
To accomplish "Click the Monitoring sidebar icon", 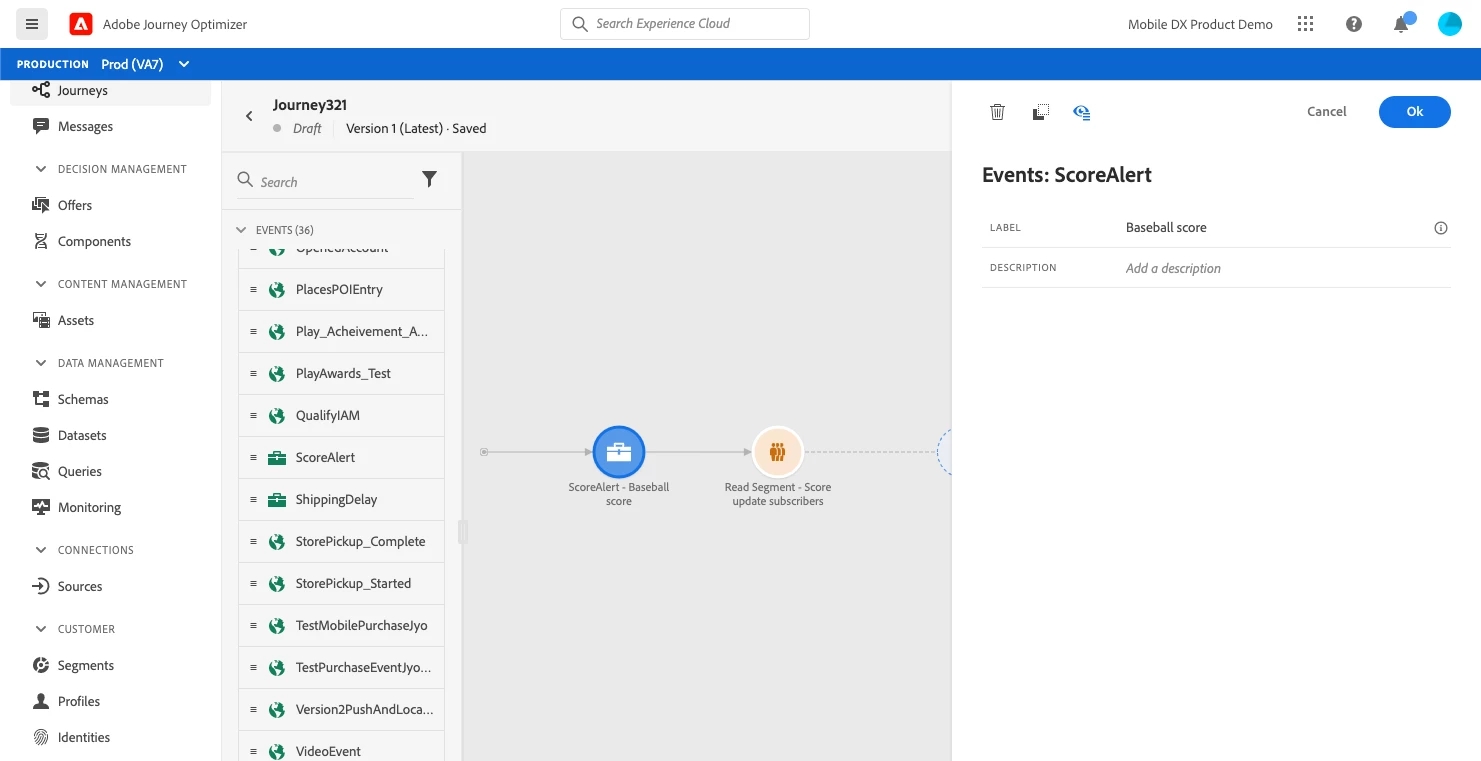I will (41, 507).
